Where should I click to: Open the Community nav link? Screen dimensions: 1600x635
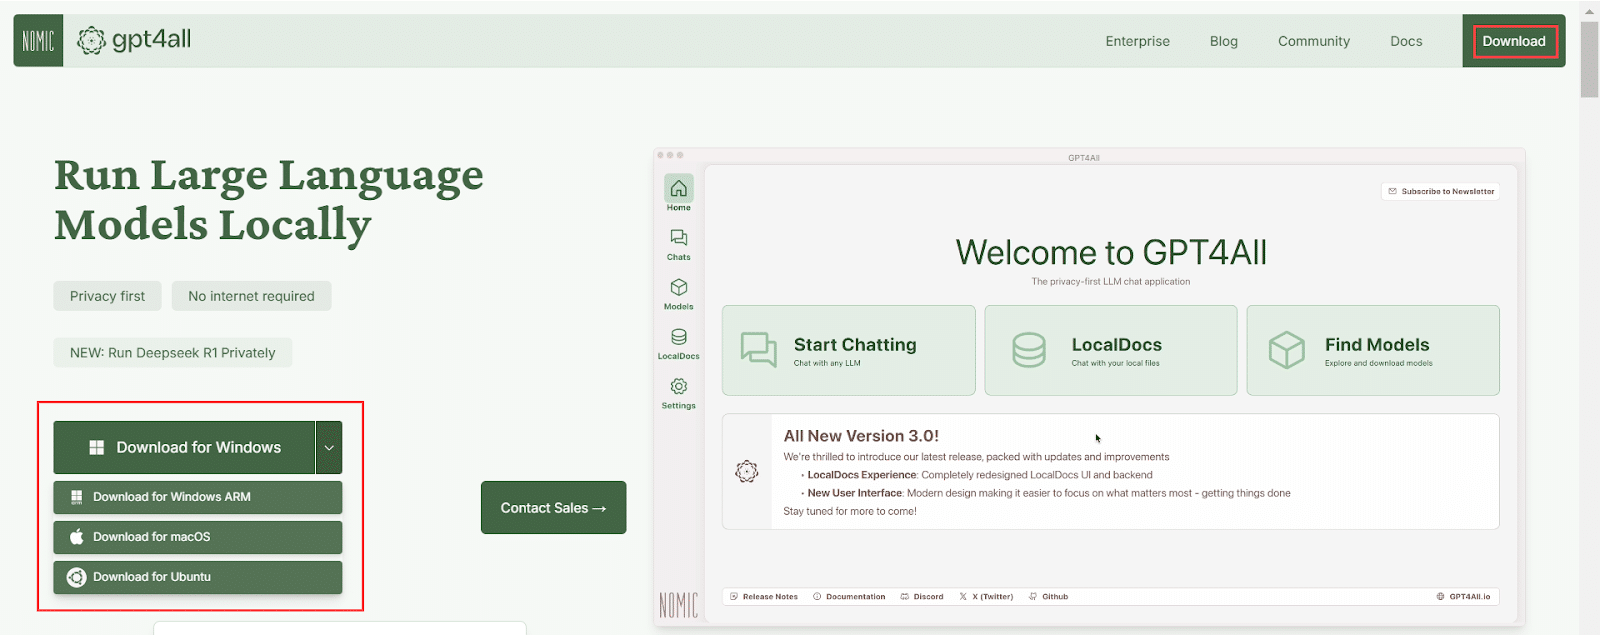(x=1313, y=41)
